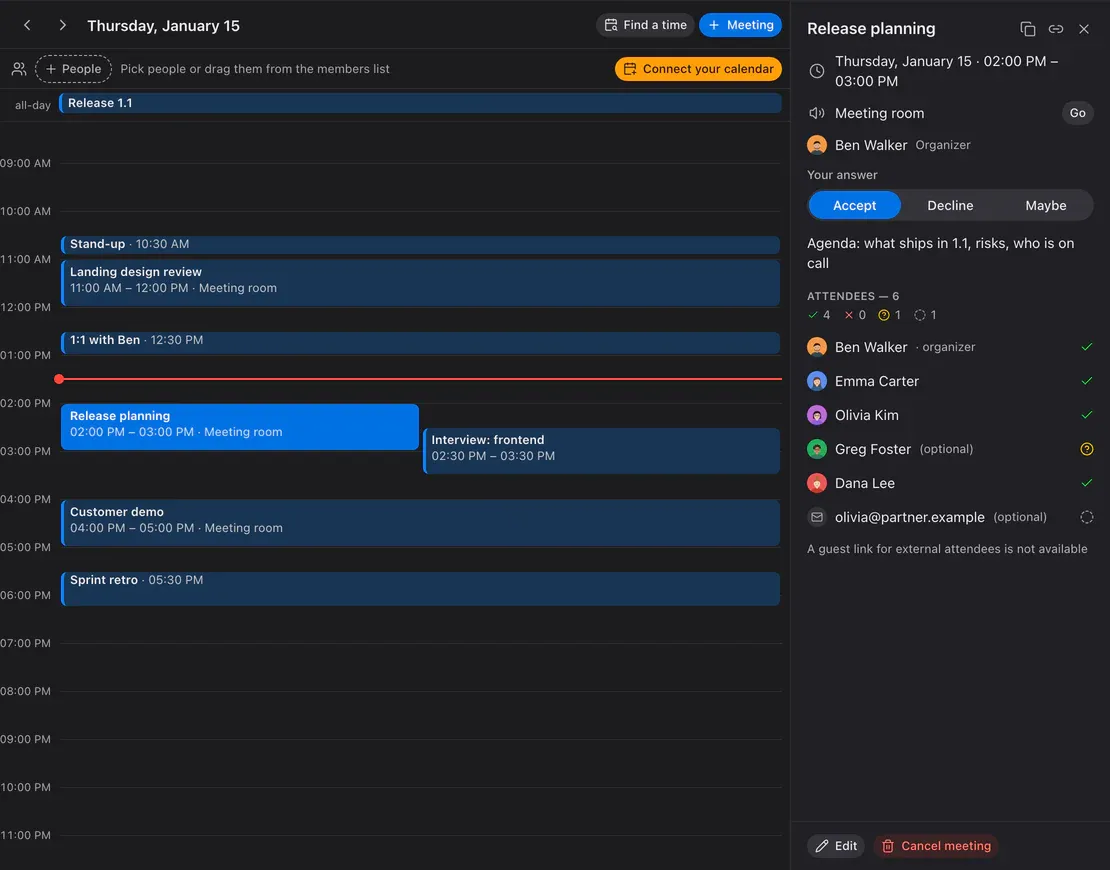
Task: Click Olivia Kim's avatar
Action: [x=816, y=415]
